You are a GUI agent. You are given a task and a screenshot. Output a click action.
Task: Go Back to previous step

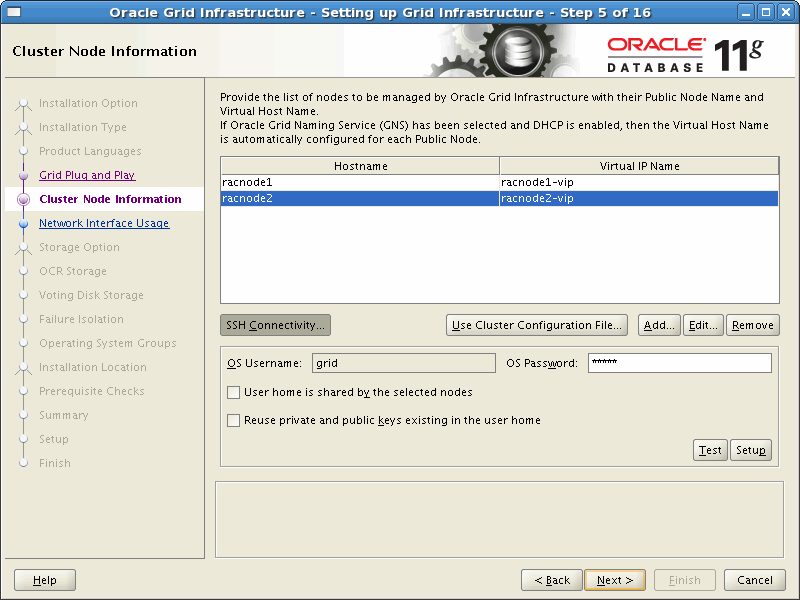(552, 580)
